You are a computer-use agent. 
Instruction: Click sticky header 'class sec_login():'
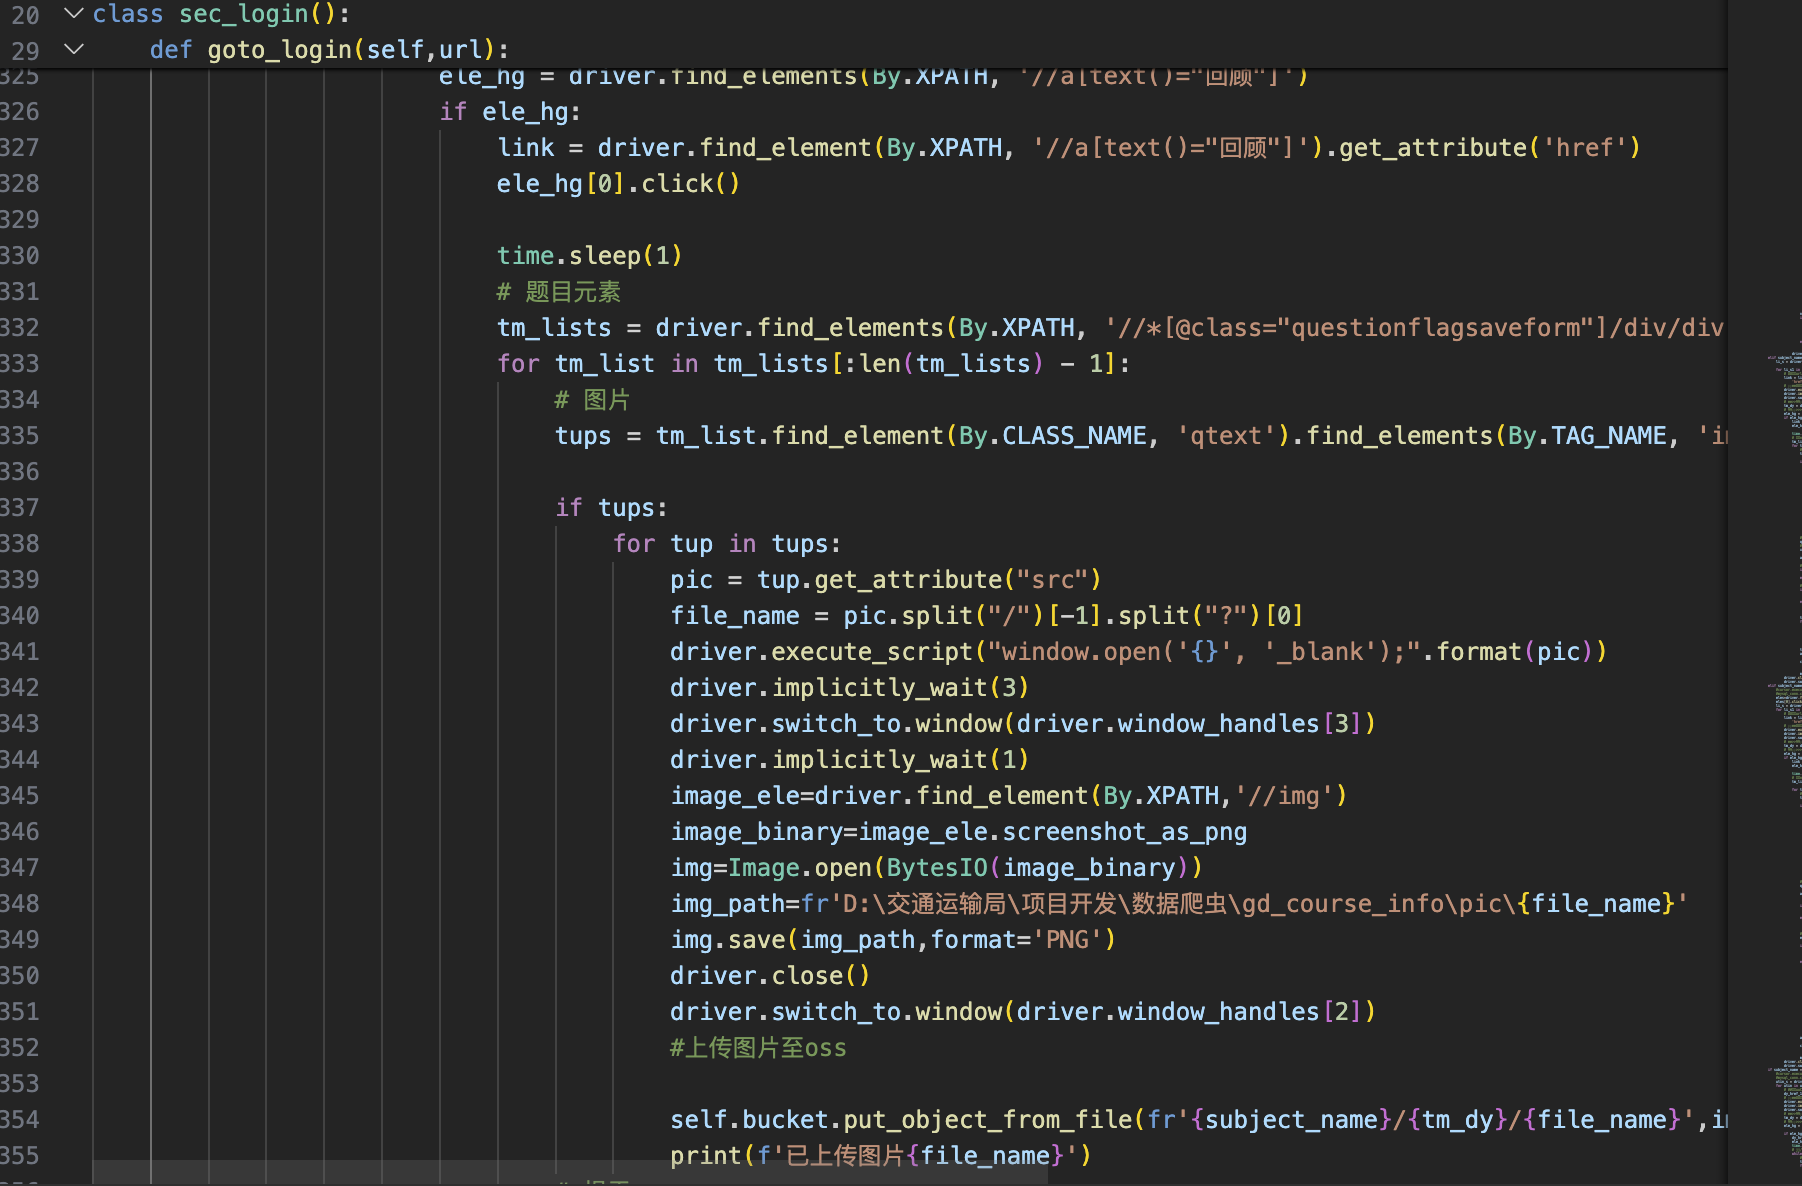coord(221,14)
